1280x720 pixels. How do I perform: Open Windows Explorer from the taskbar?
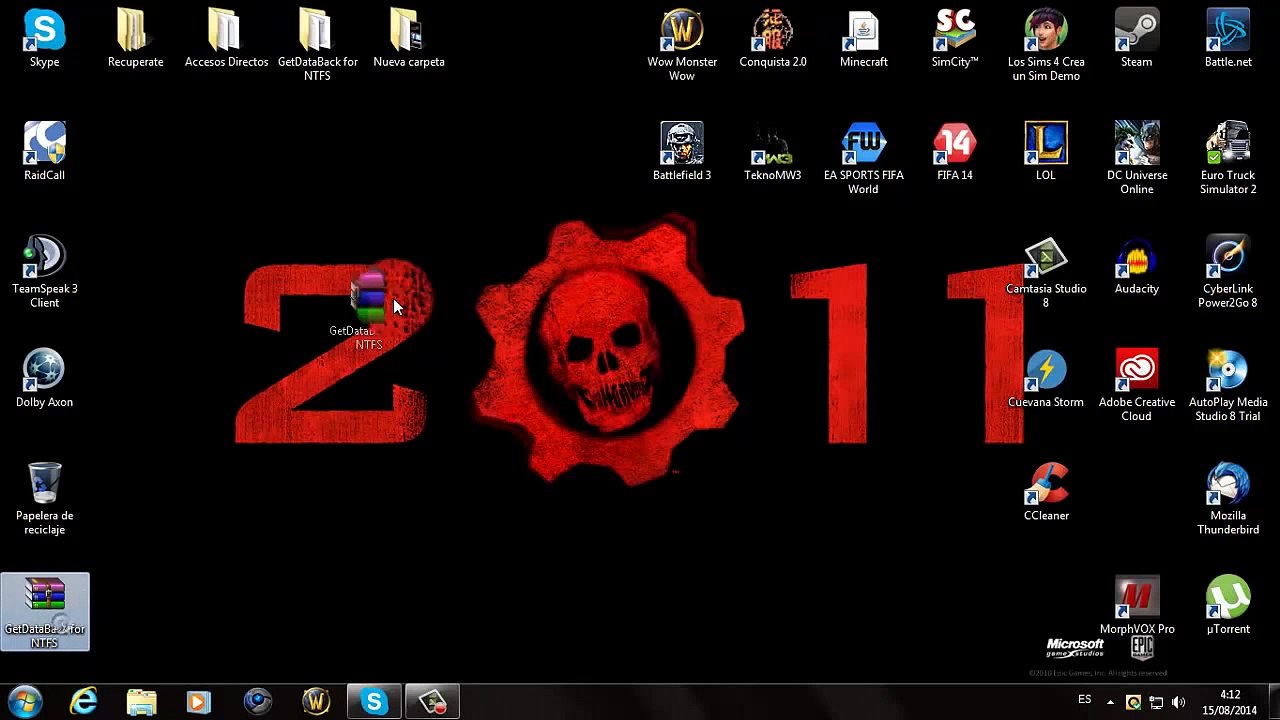point(141,702)
